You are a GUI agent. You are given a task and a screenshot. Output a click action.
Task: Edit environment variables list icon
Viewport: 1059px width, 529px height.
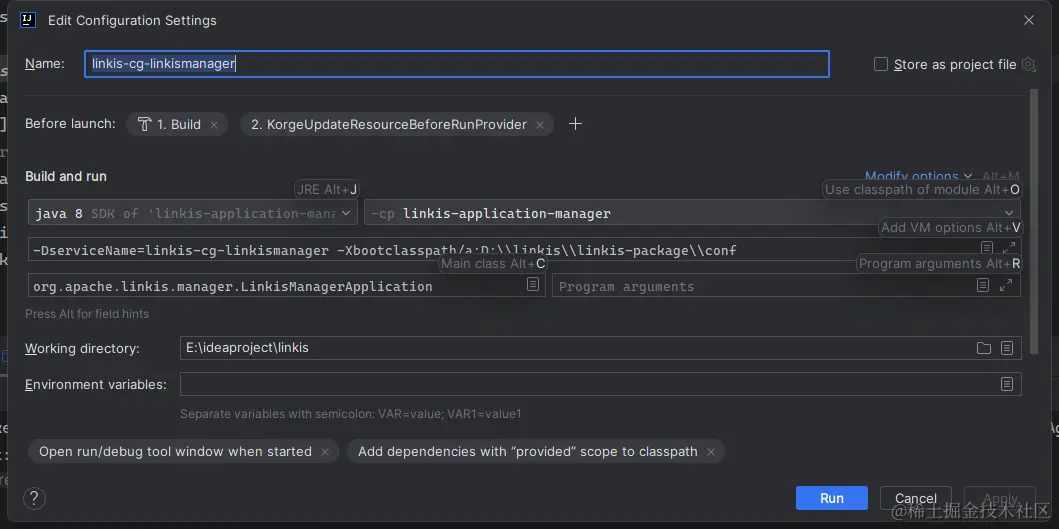click(1006, 384)
